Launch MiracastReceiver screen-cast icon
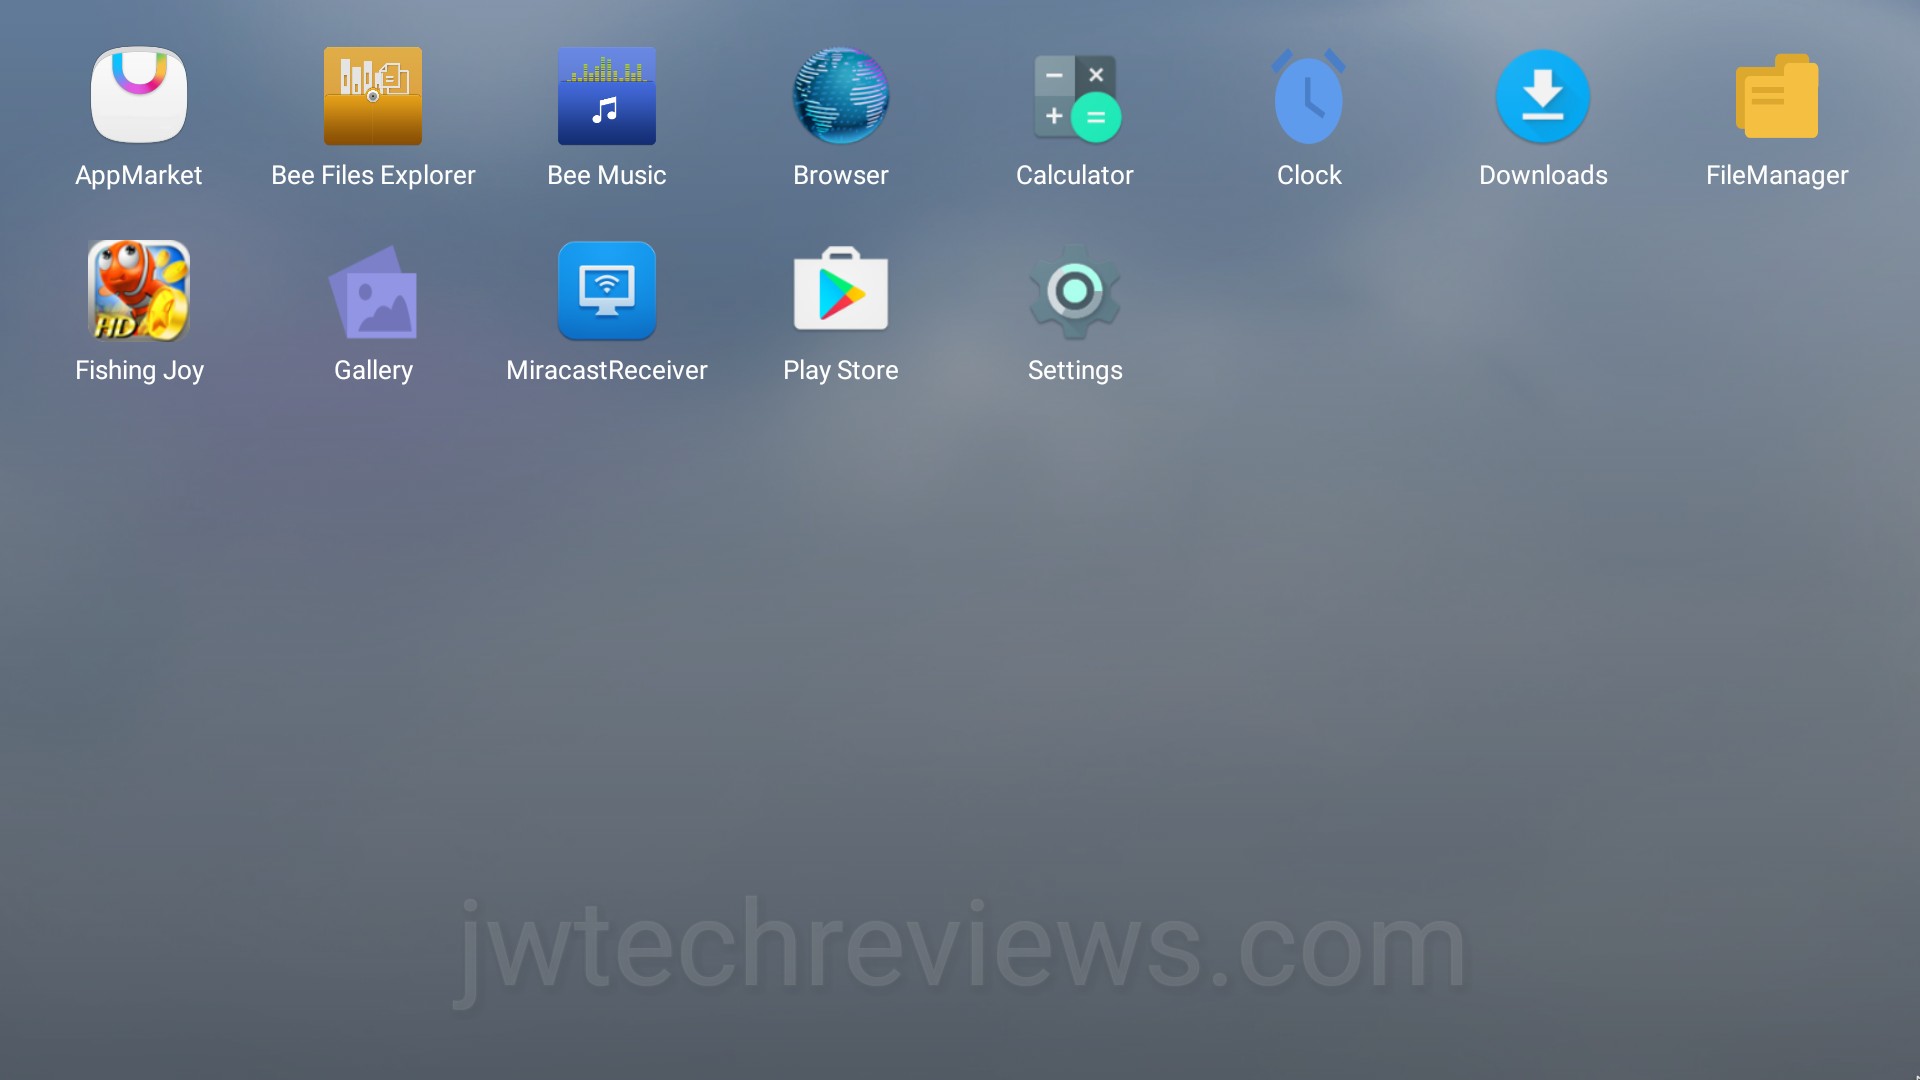The height and width of the screenshot is (1080, 1920). (607, 291)
